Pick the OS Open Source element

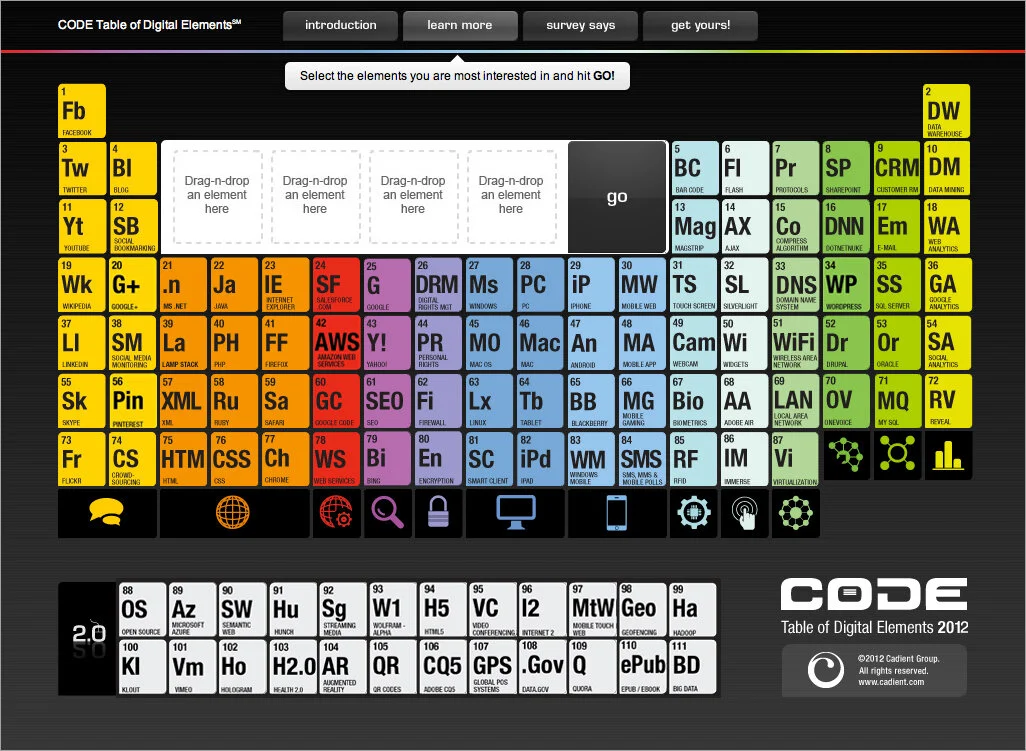point(142,610)
